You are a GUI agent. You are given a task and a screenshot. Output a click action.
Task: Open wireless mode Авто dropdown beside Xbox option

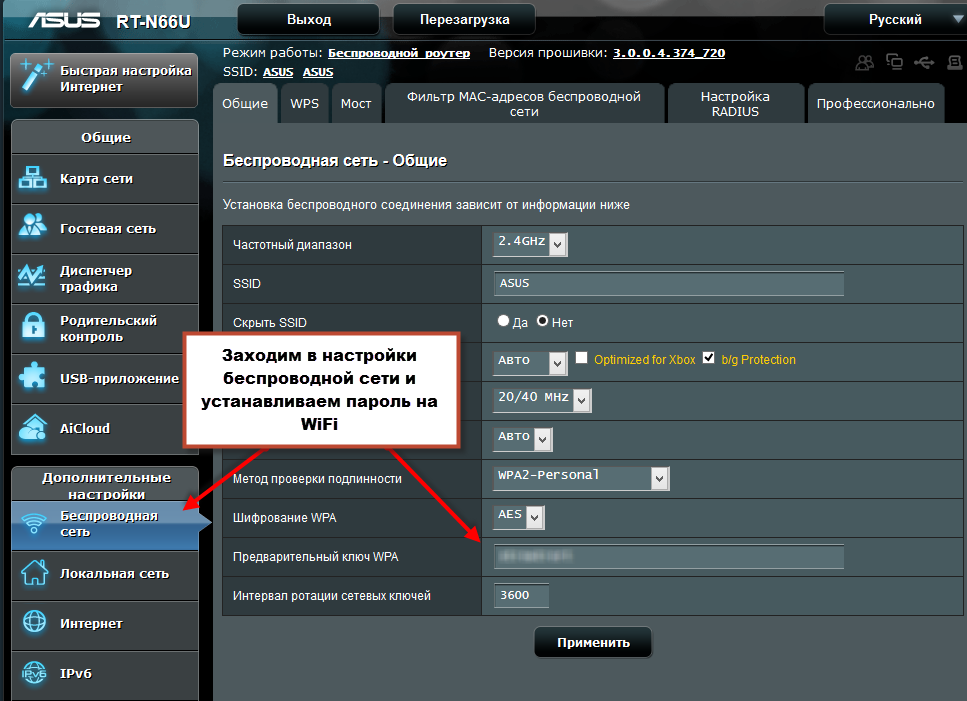point(530,363)
